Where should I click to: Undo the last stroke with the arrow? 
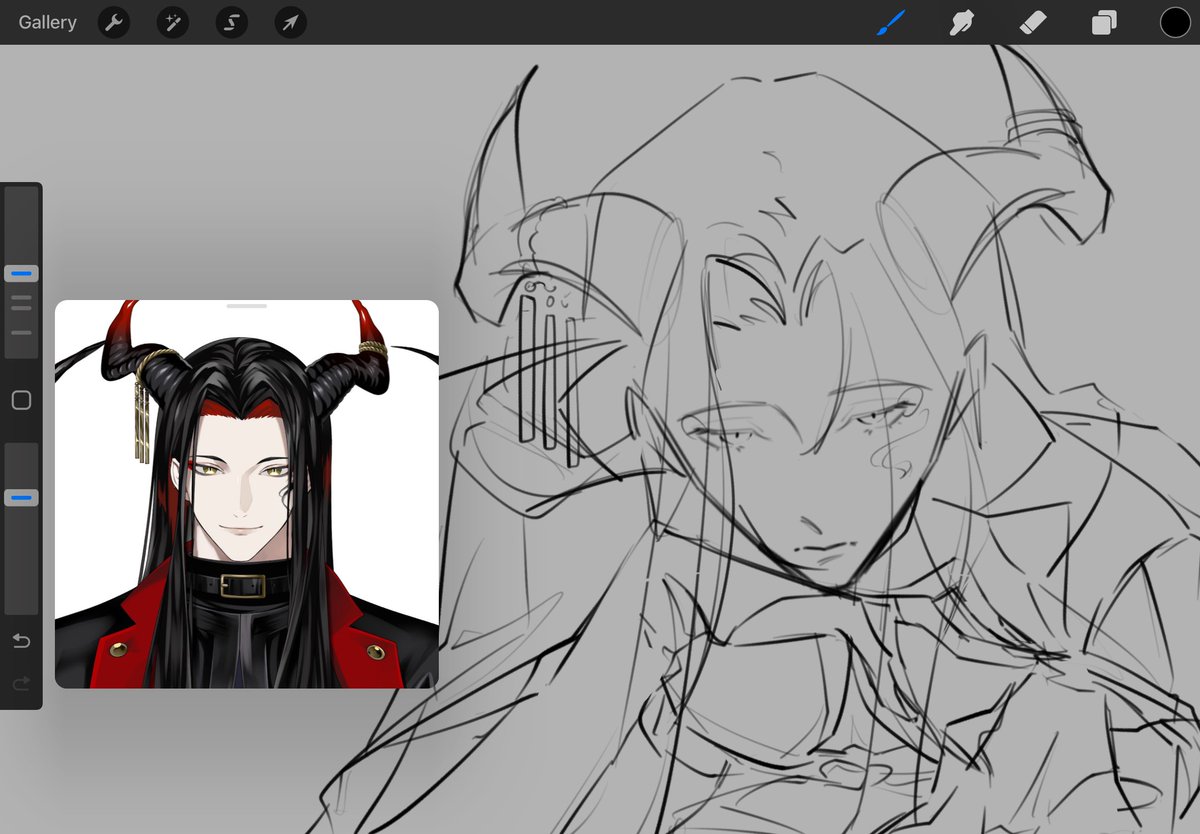(x=21, y=640)
